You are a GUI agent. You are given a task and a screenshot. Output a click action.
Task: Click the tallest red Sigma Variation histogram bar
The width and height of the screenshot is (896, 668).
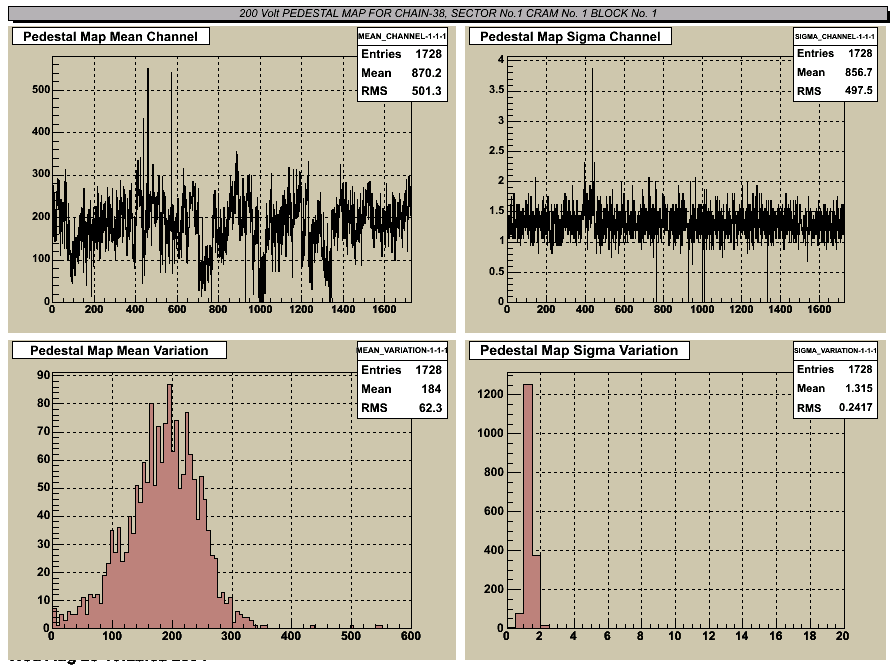point(527,506)
